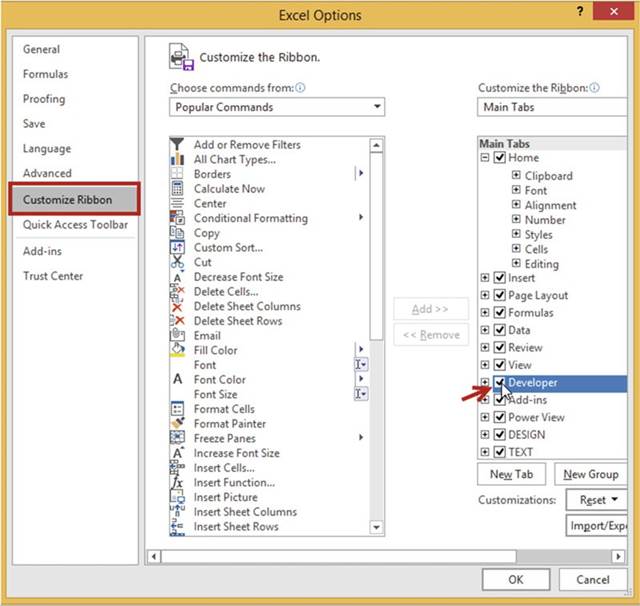The image size is (640, 606).
Task: Open the Reset customizations dropdown button
Action: point(599,500)
